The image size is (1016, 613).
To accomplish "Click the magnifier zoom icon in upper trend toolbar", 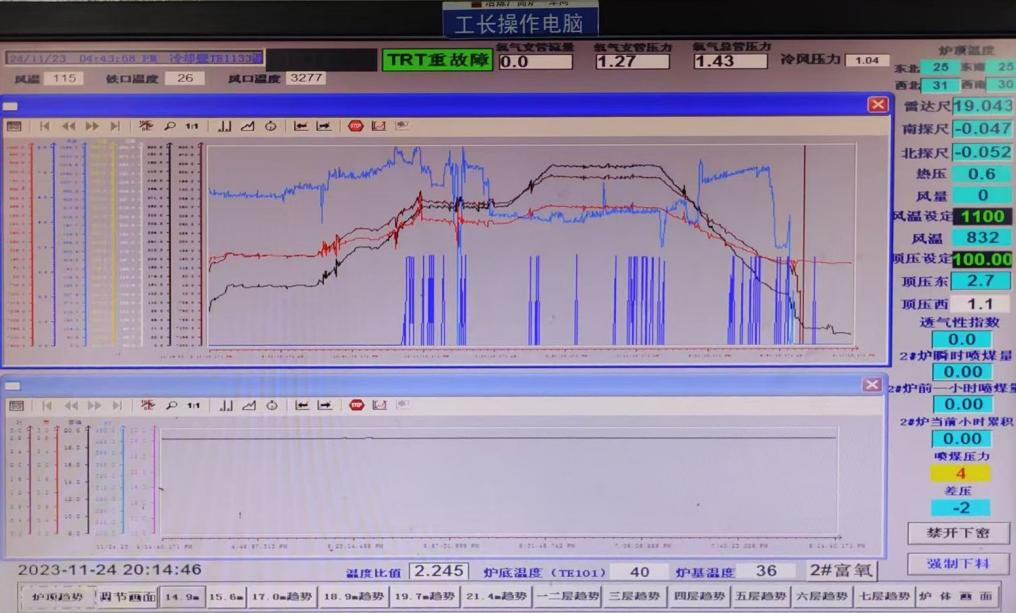I will 170,126.
